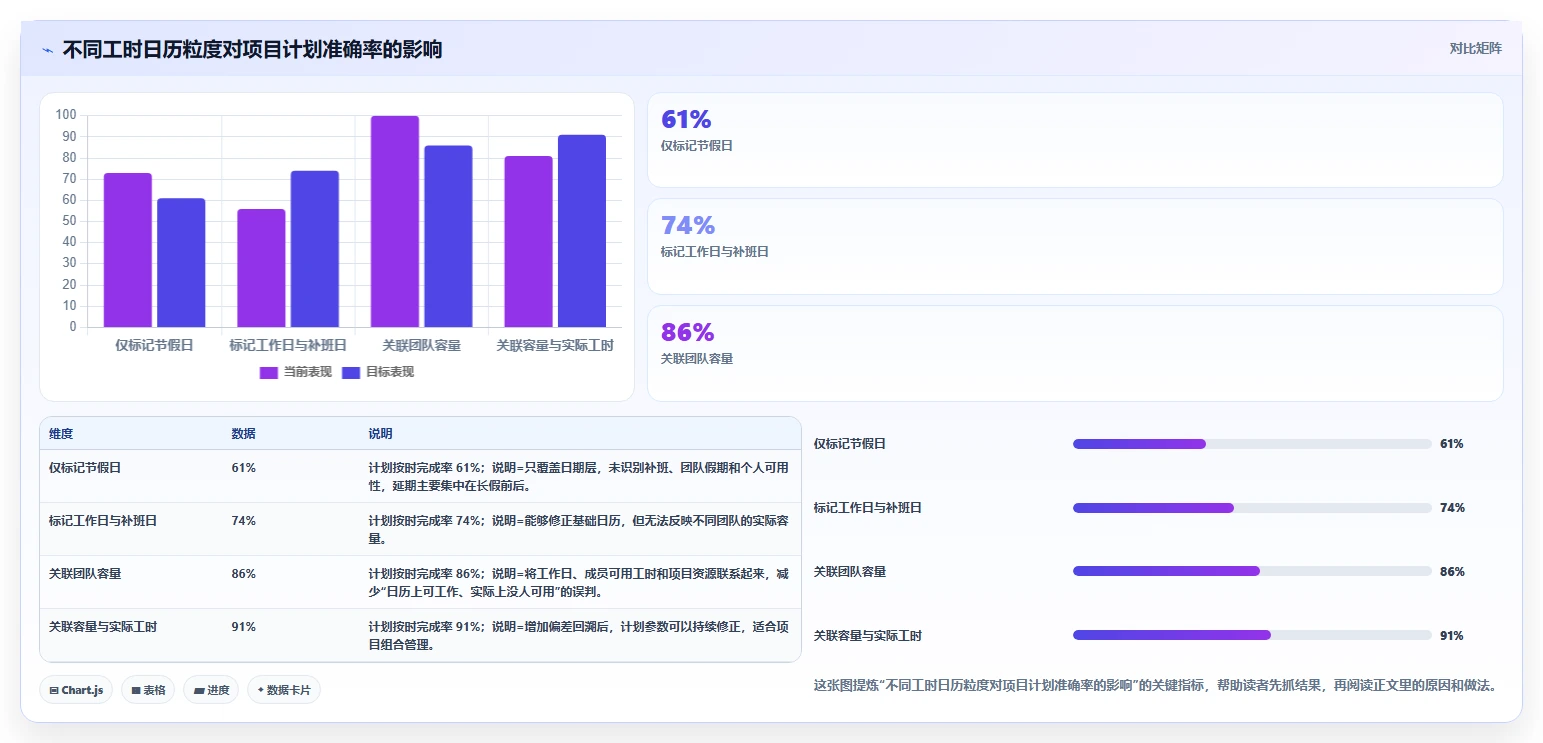This screenshot has width=1543, height=743.
Task: Click the 关联团队容量 progress bar
Action: point(1252,572)
